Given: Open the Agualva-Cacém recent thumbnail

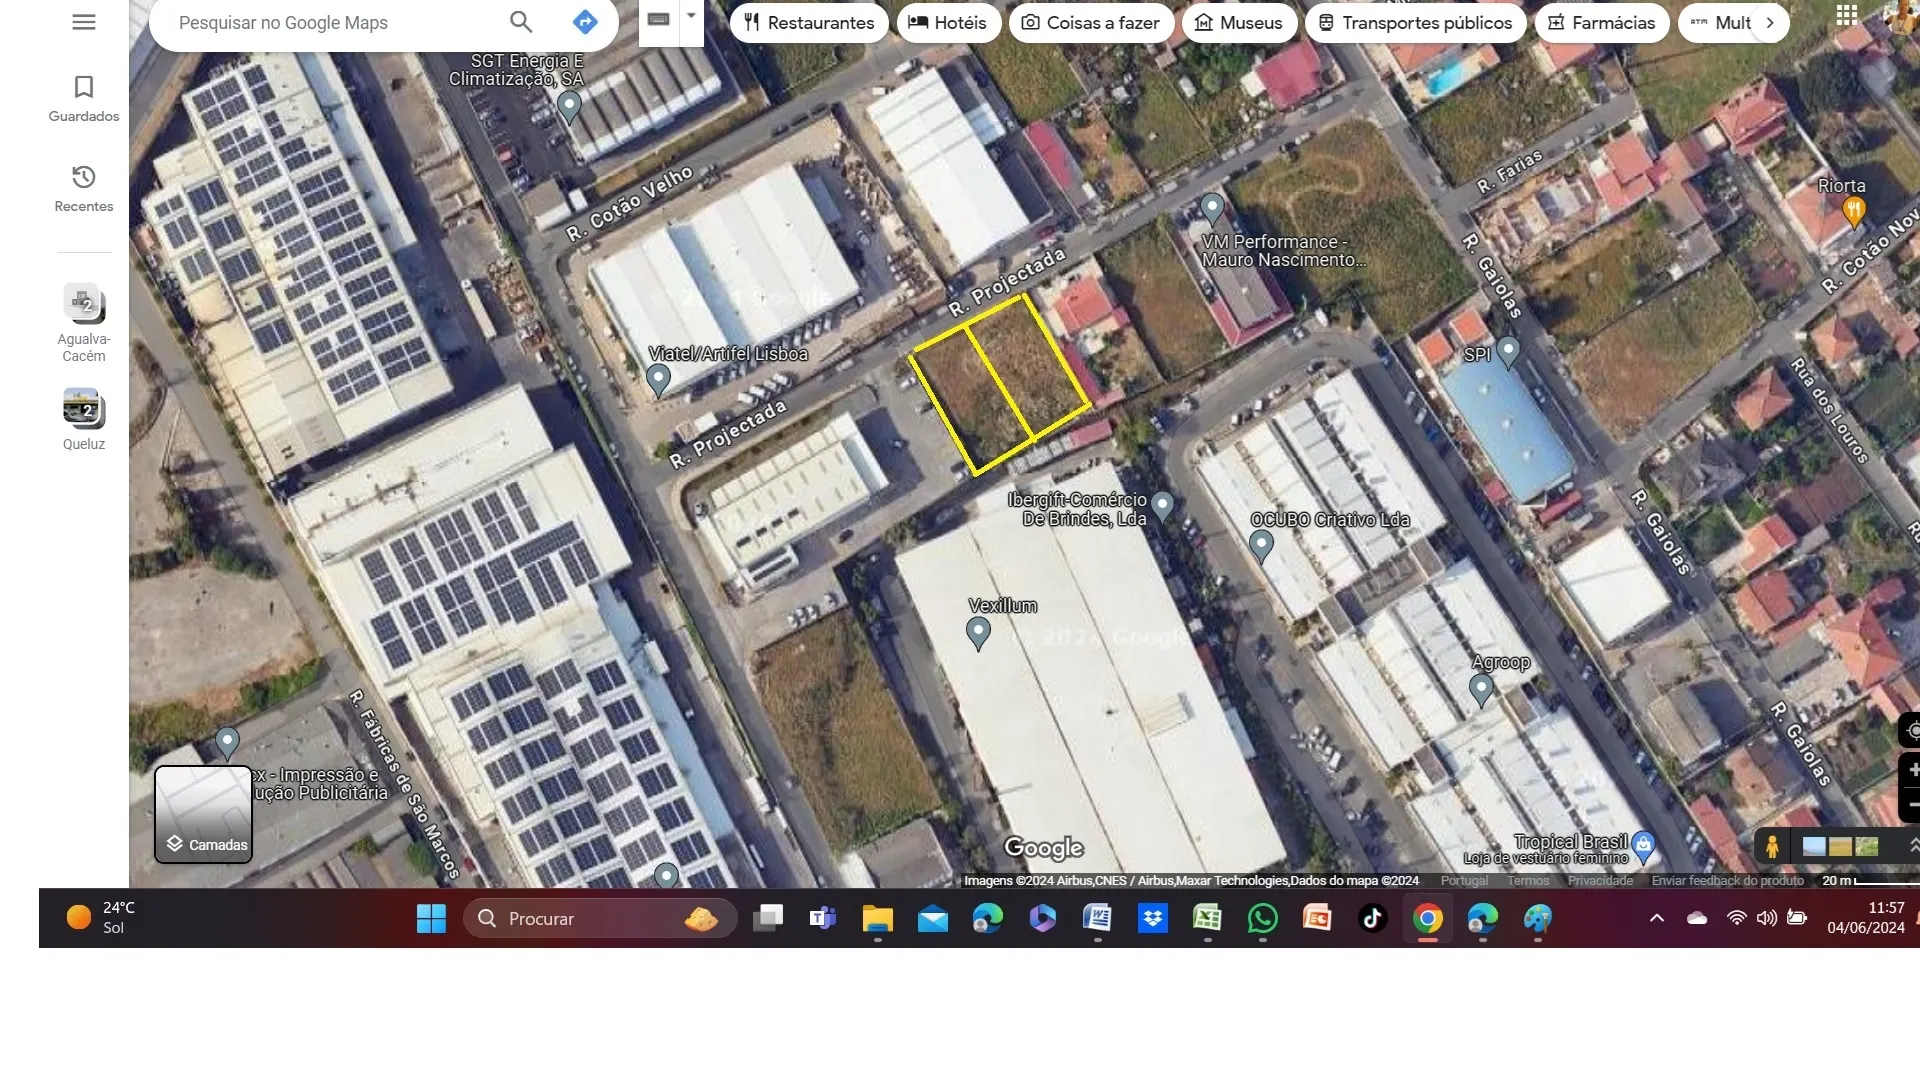Looking at the screenshot, I should pyautogui.click(x=84, y=302).
